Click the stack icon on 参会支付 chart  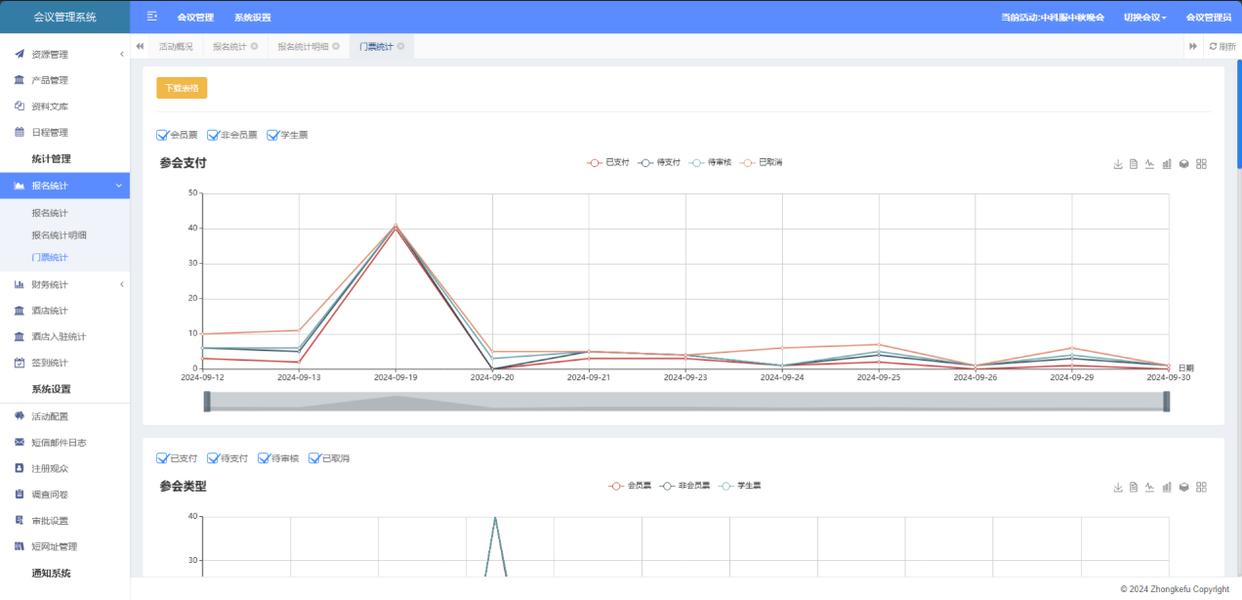(x=1184, y=164)
